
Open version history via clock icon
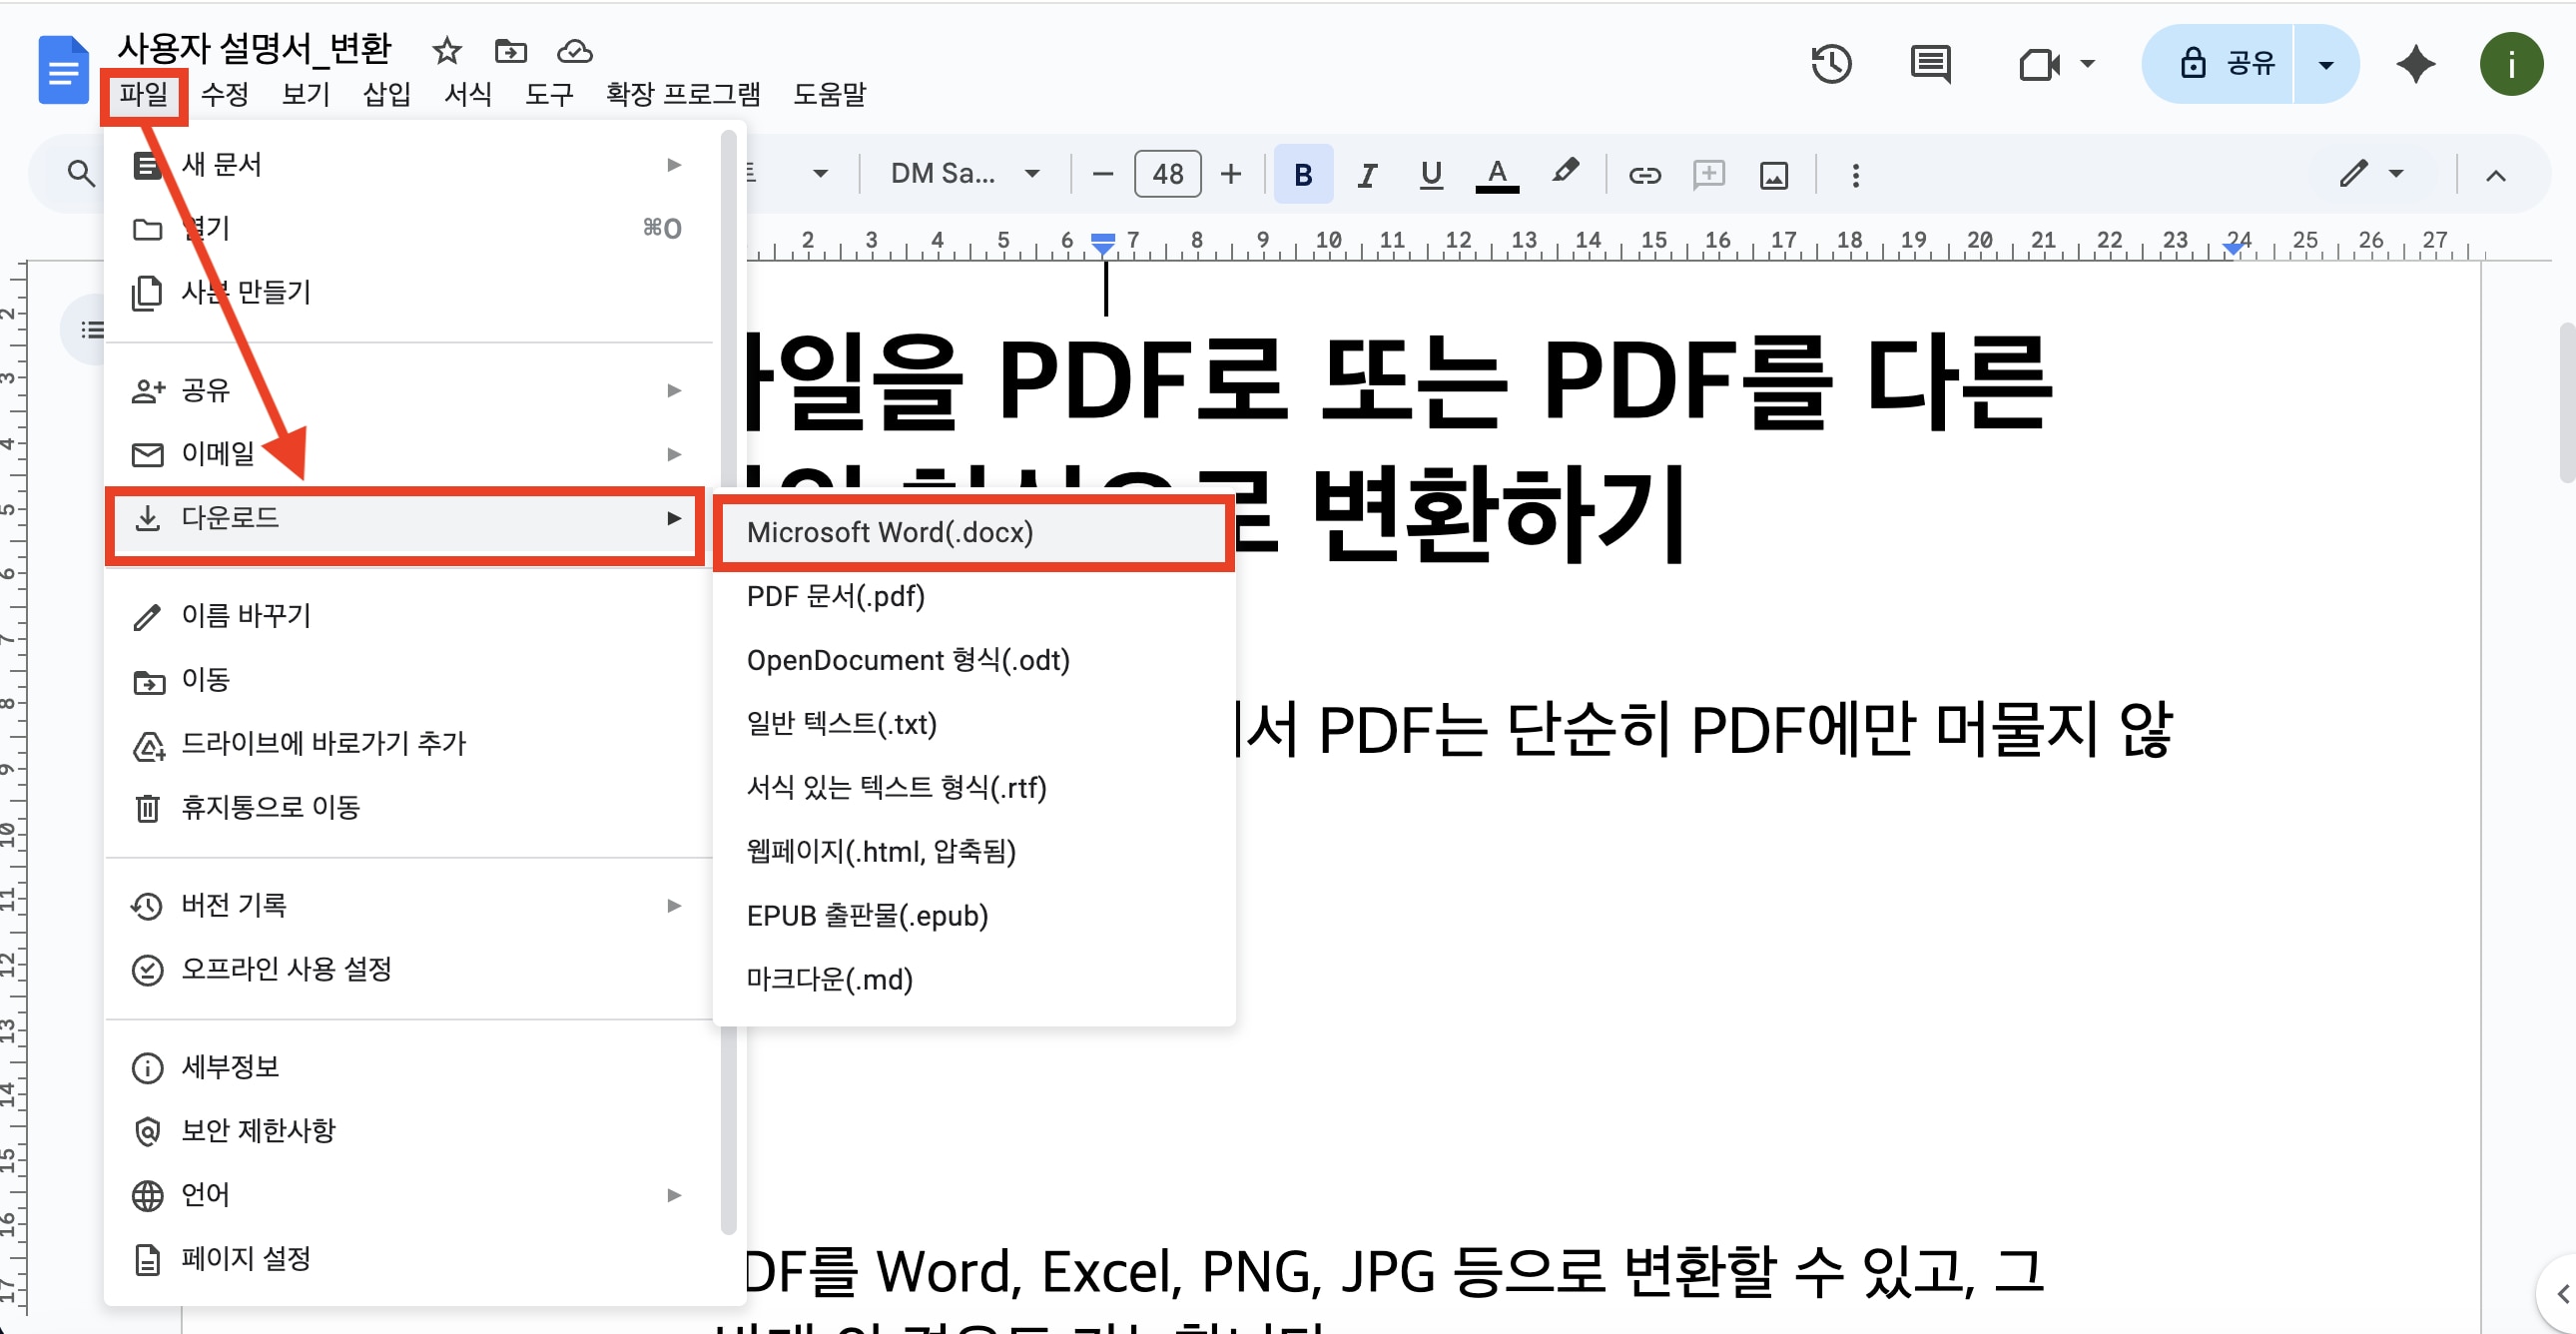[x=1831, y=64]
